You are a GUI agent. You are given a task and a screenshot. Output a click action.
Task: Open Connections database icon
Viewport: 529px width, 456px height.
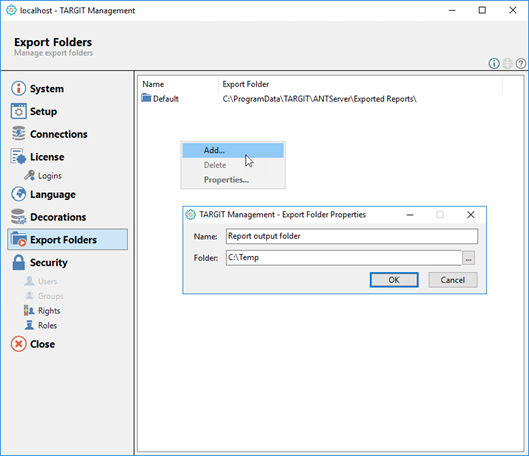click(18, 134)
